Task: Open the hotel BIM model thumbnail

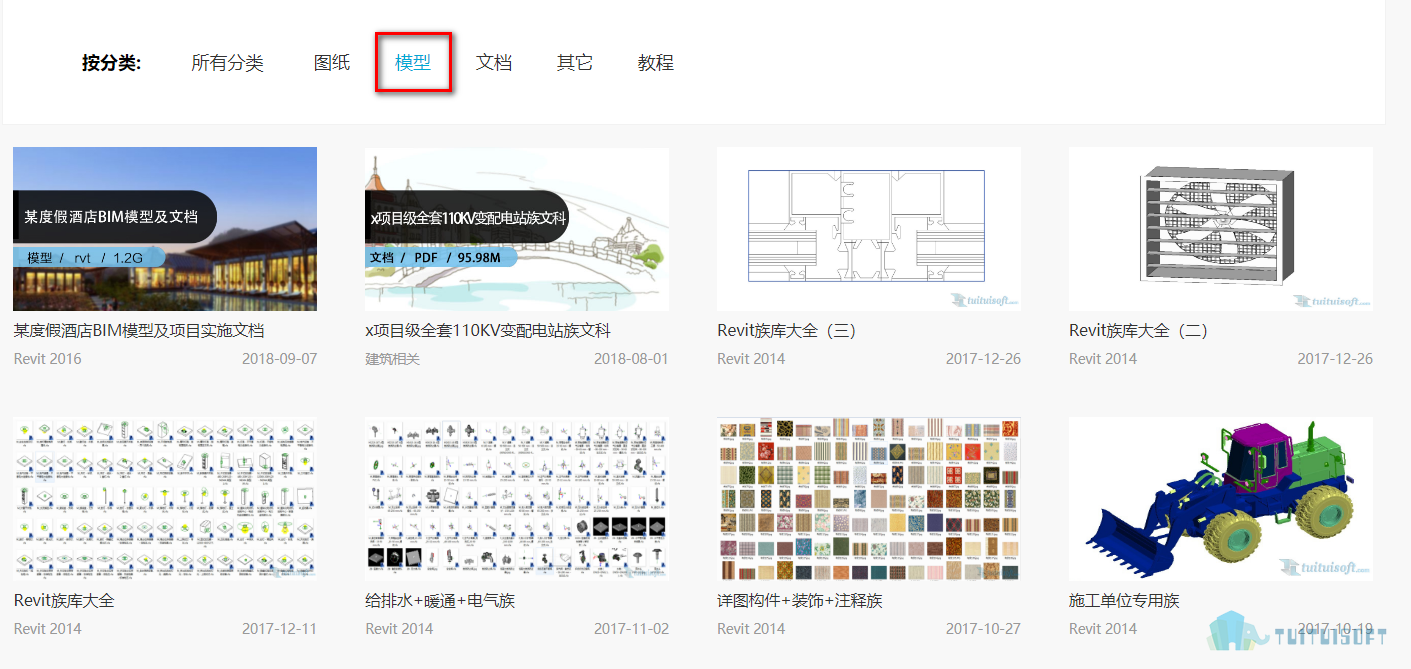Action: 165,229
